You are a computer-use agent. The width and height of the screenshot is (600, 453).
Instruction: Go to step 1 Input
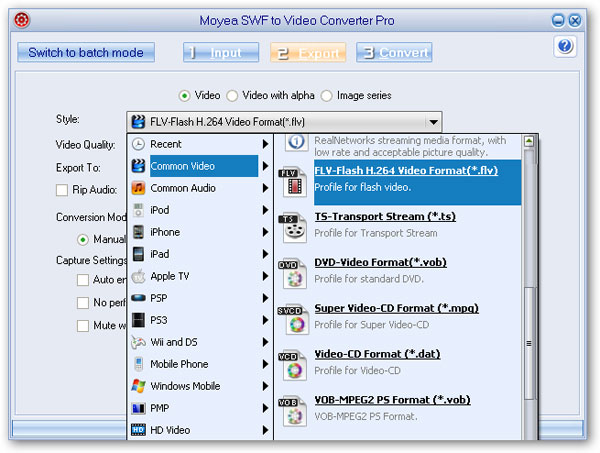[221, 52]
